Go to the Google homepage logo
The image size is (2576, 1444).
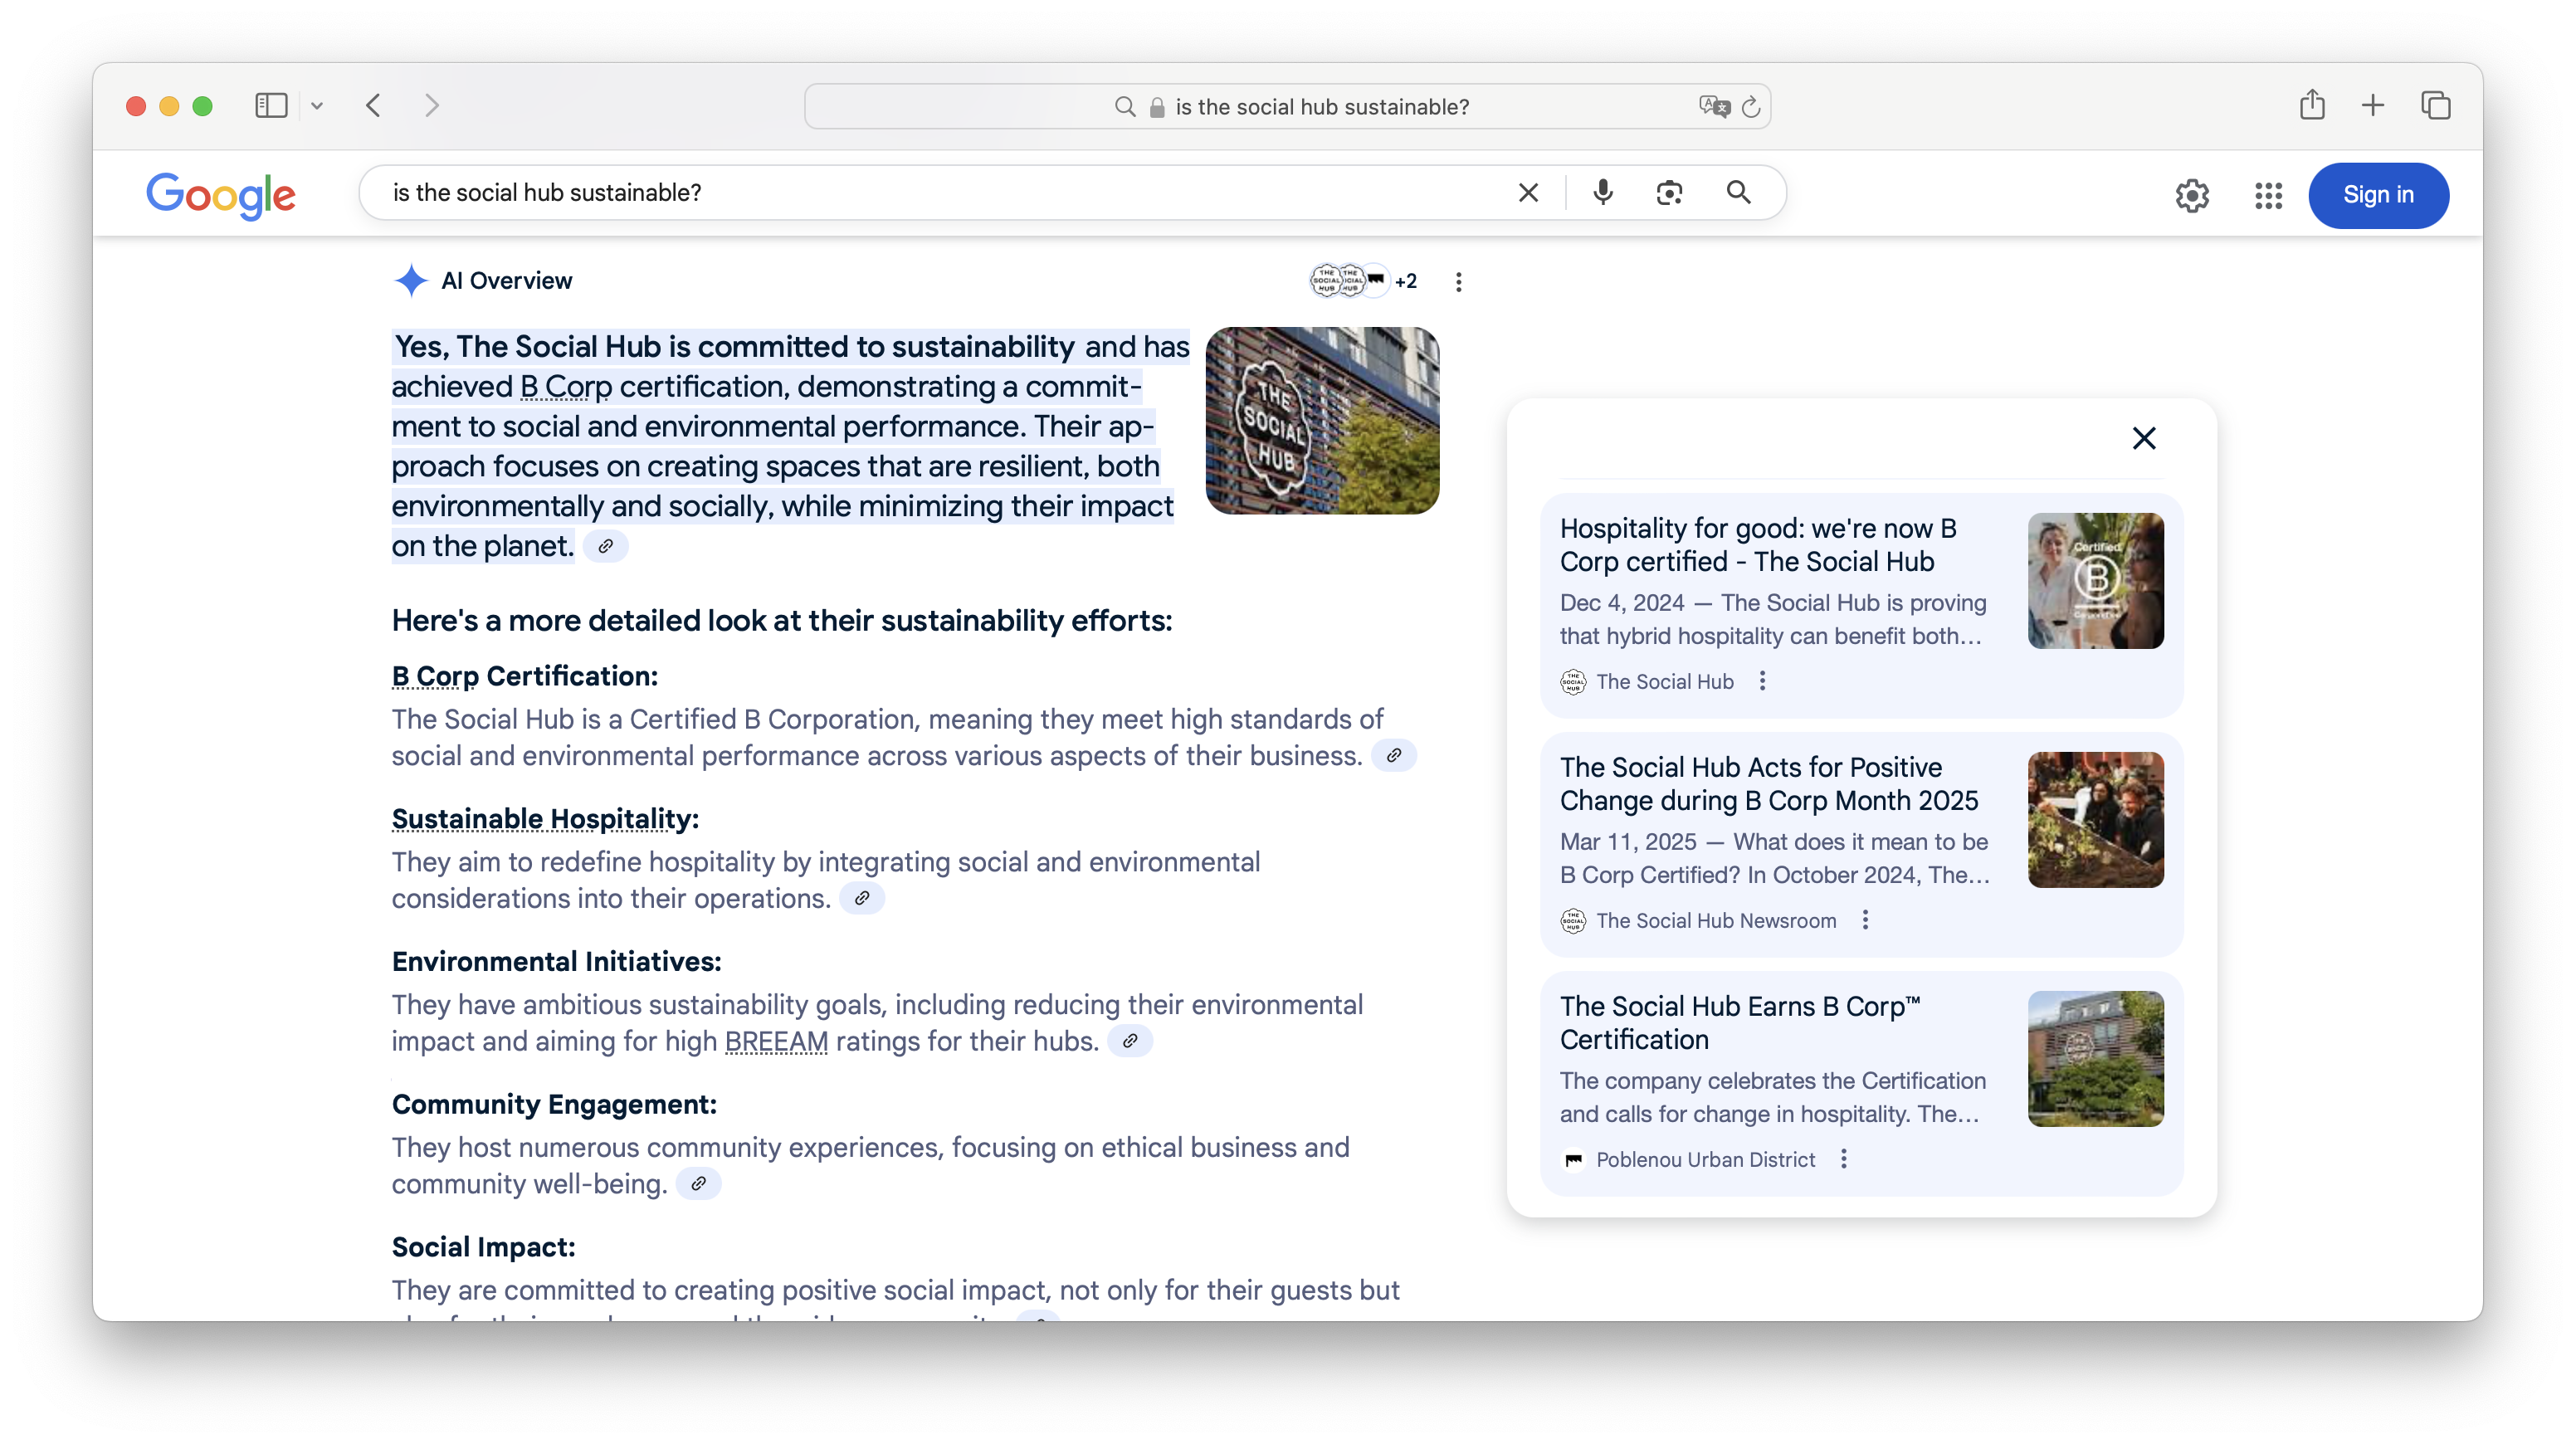[221, 195]
